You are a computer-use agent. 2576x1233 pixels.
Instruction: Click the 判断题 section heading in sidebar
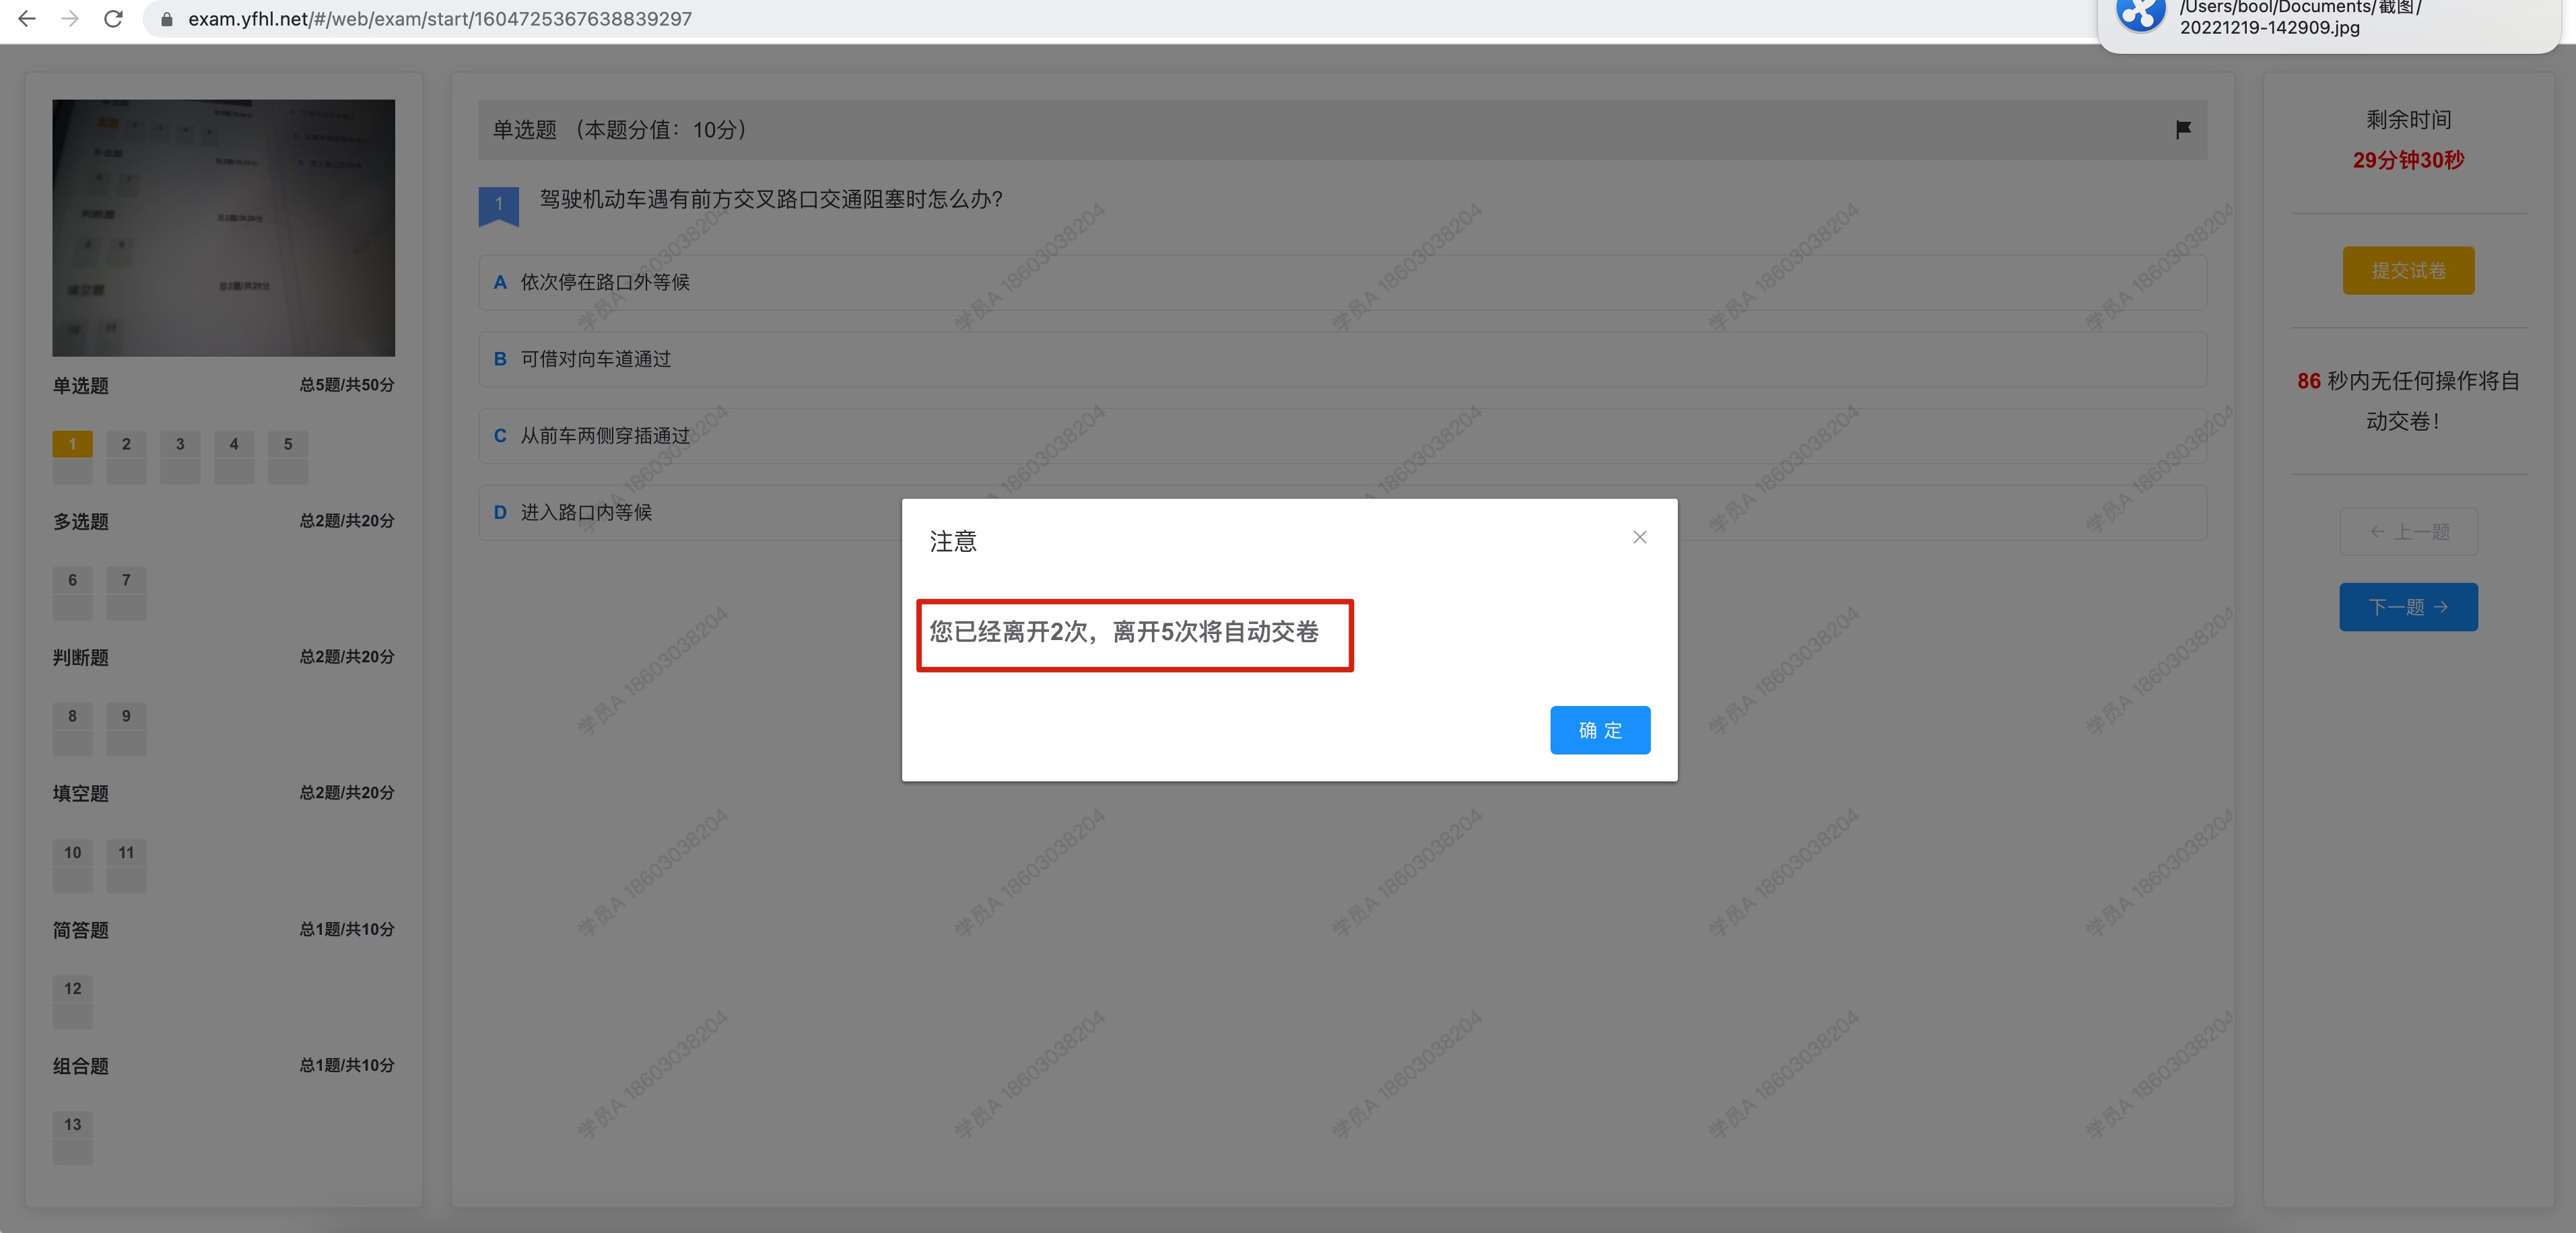81,657
